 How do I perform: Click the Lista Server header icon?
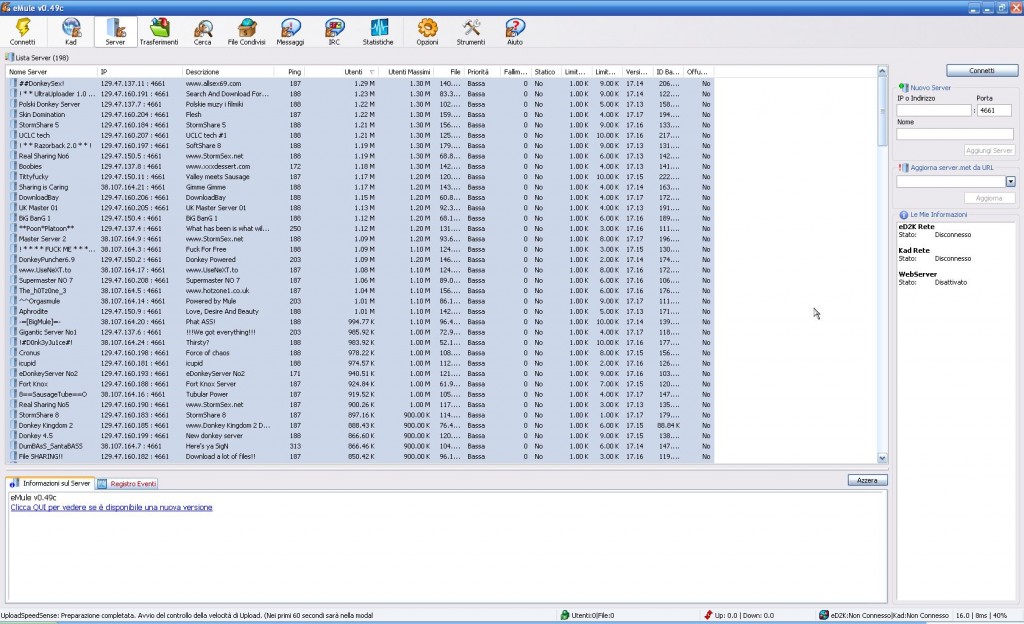pyautogui.click(x=10, y=57)
